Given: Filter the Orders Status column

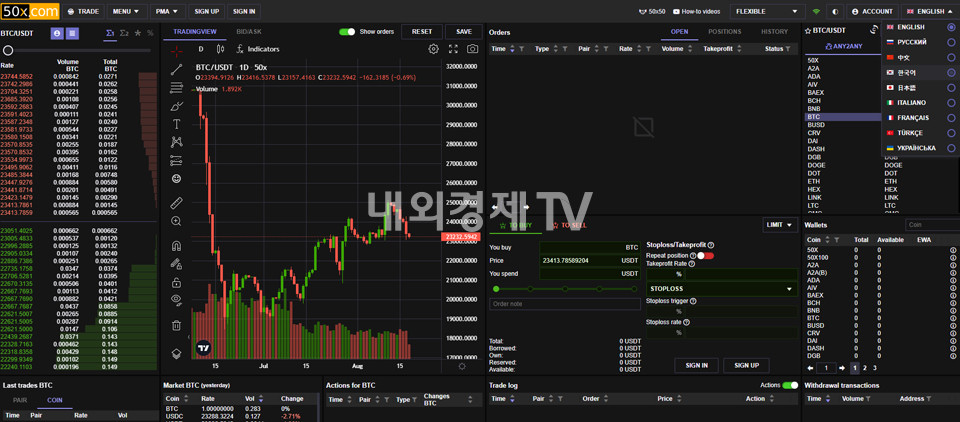Looking at the screenshot, I should 789,48.
